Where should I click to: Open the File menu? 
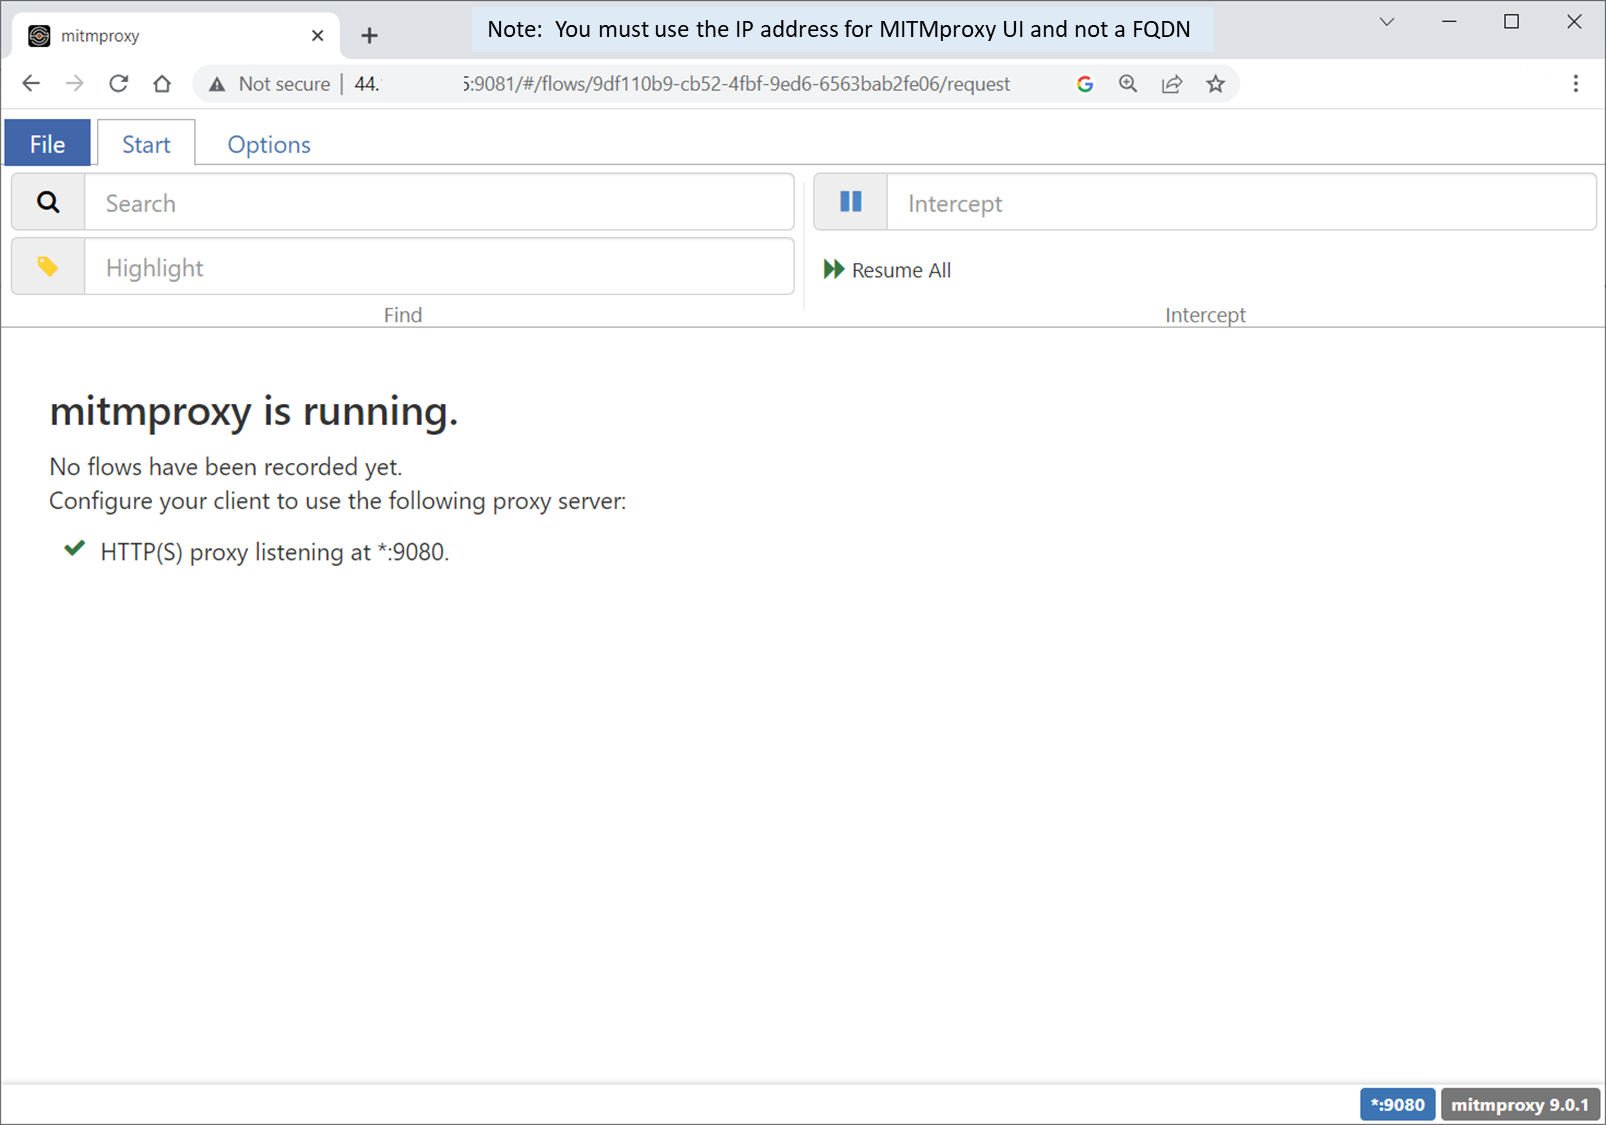[x=47, y=144]
